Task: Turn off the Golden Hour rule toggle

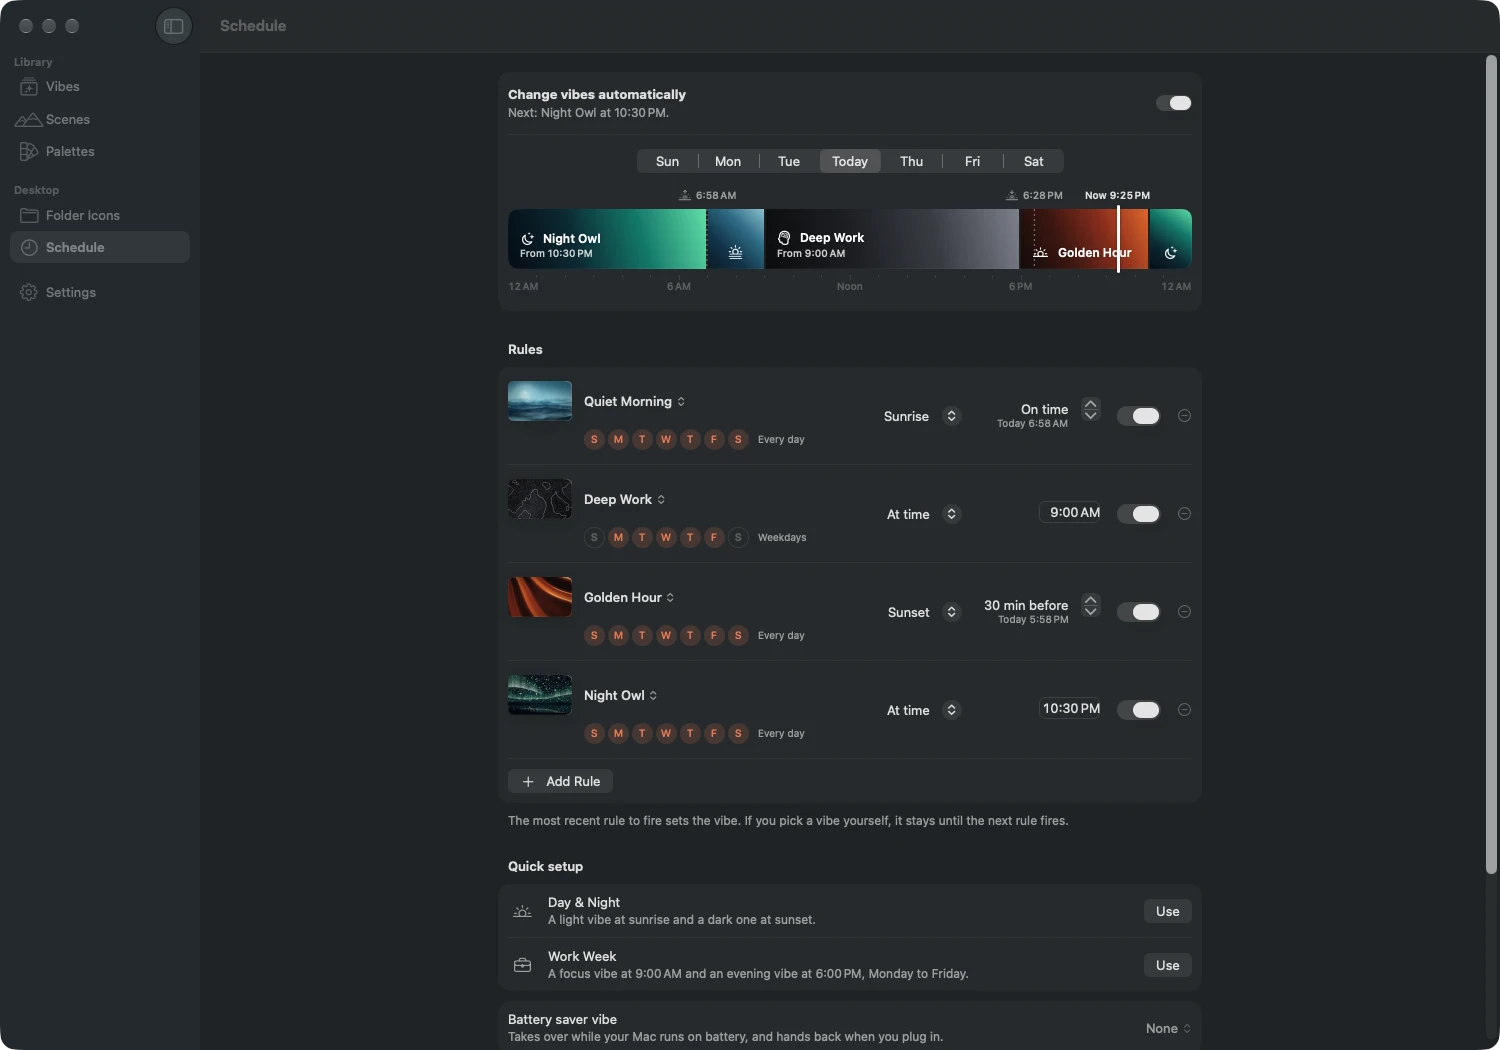Action: [1139, 612]
